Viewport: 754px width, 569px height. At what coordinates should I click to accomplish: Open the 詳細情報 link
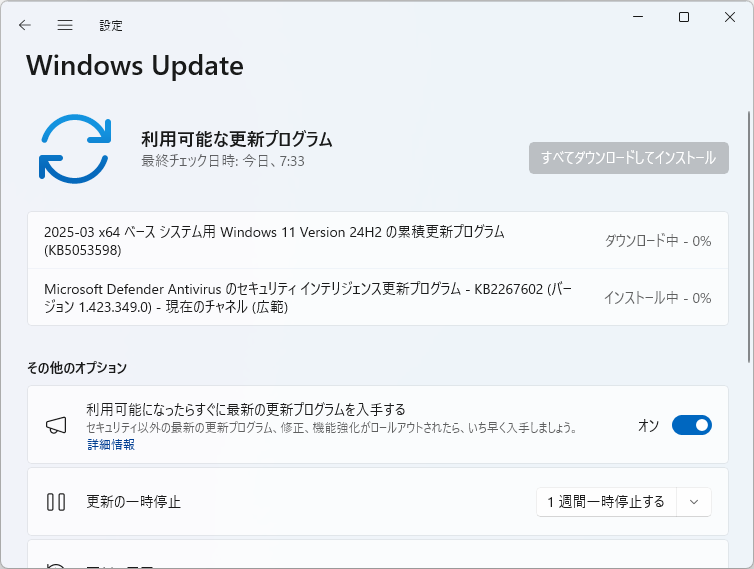[111, 444]
